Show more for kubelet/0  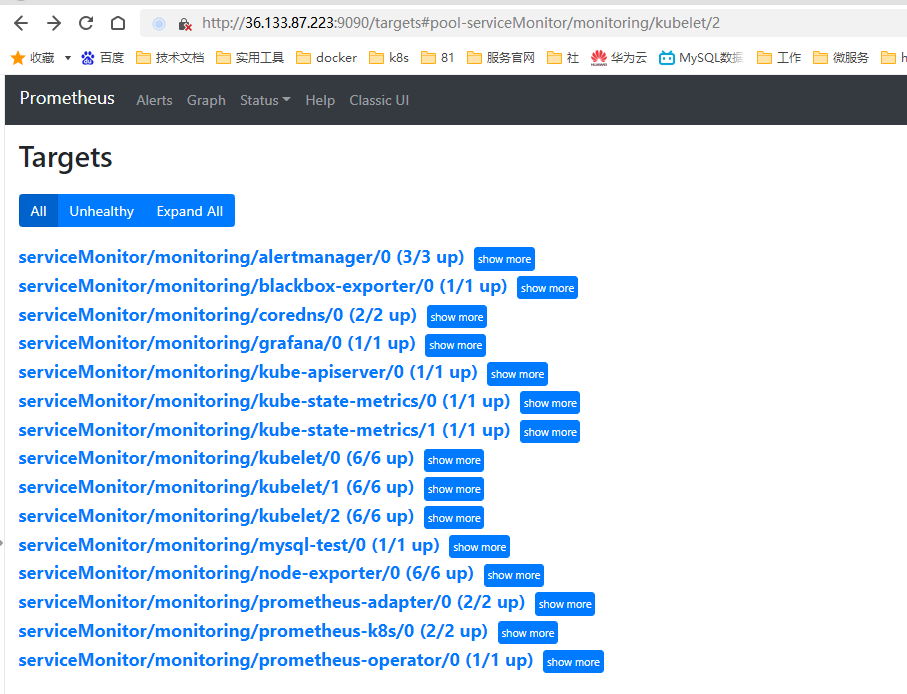coord(454,460)
